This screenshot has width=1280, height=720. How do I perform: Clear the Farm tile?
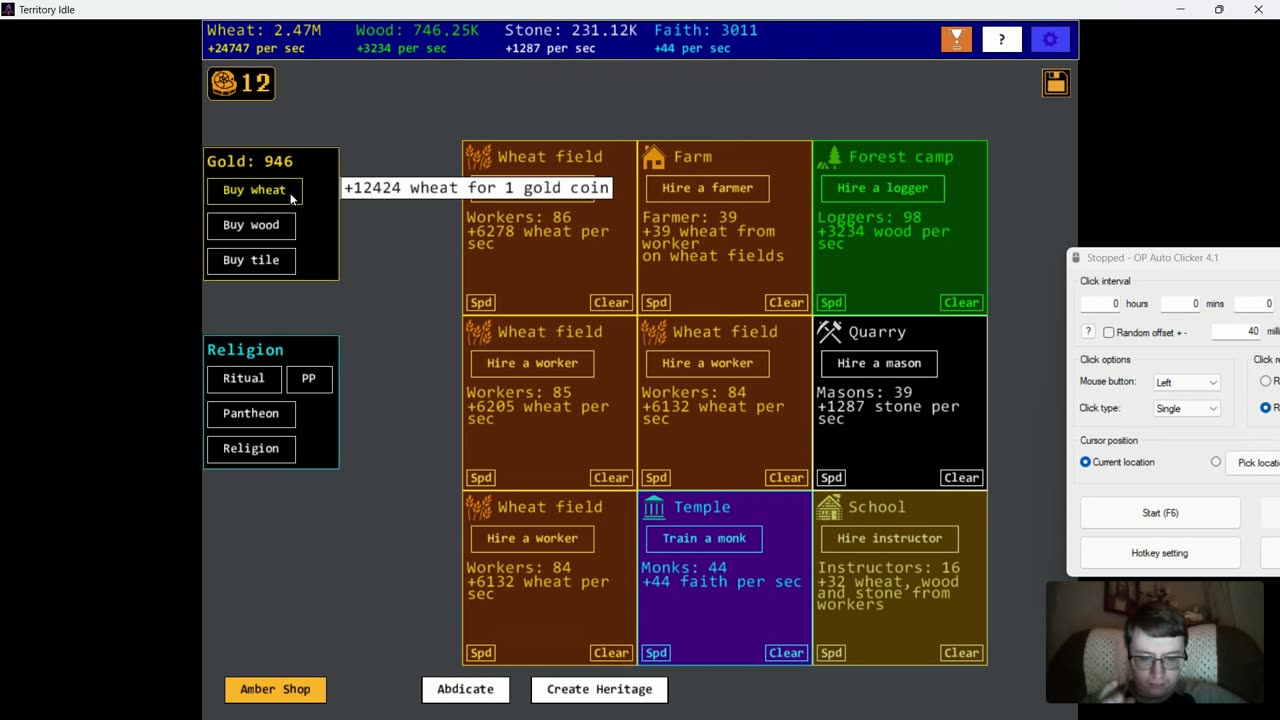786,302
